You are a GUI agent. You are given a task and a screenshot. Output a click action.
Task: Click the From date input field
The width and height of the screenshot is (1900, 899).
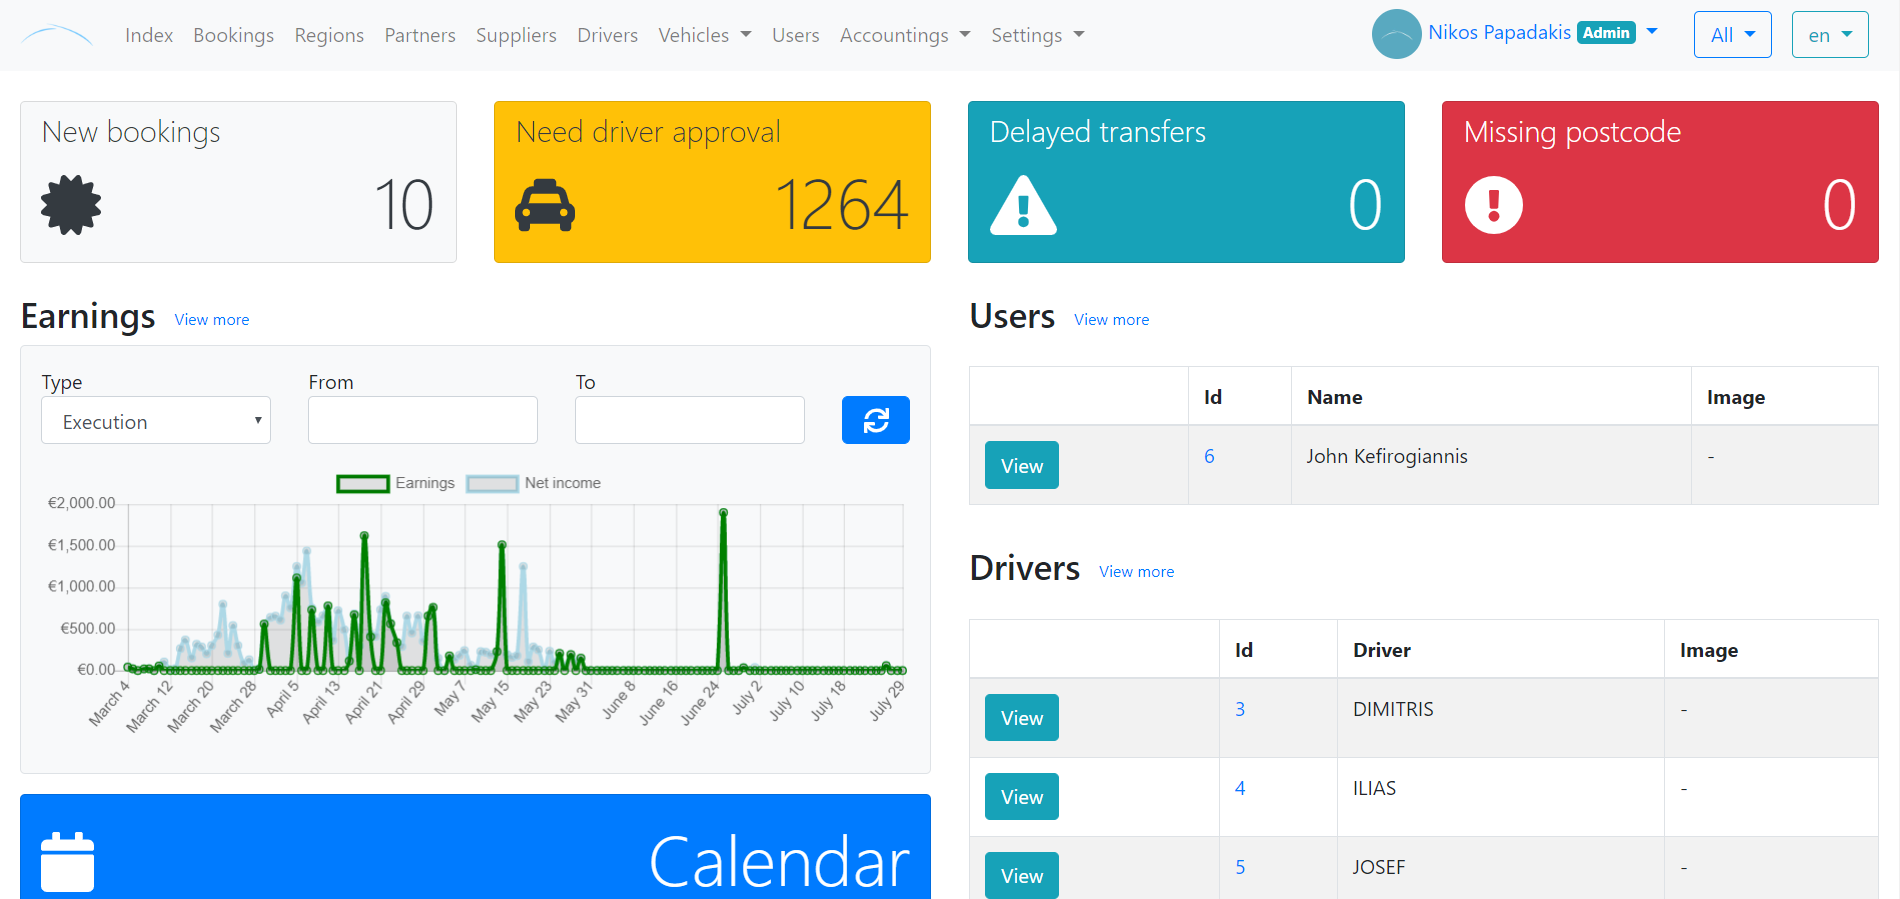point(423,421)
